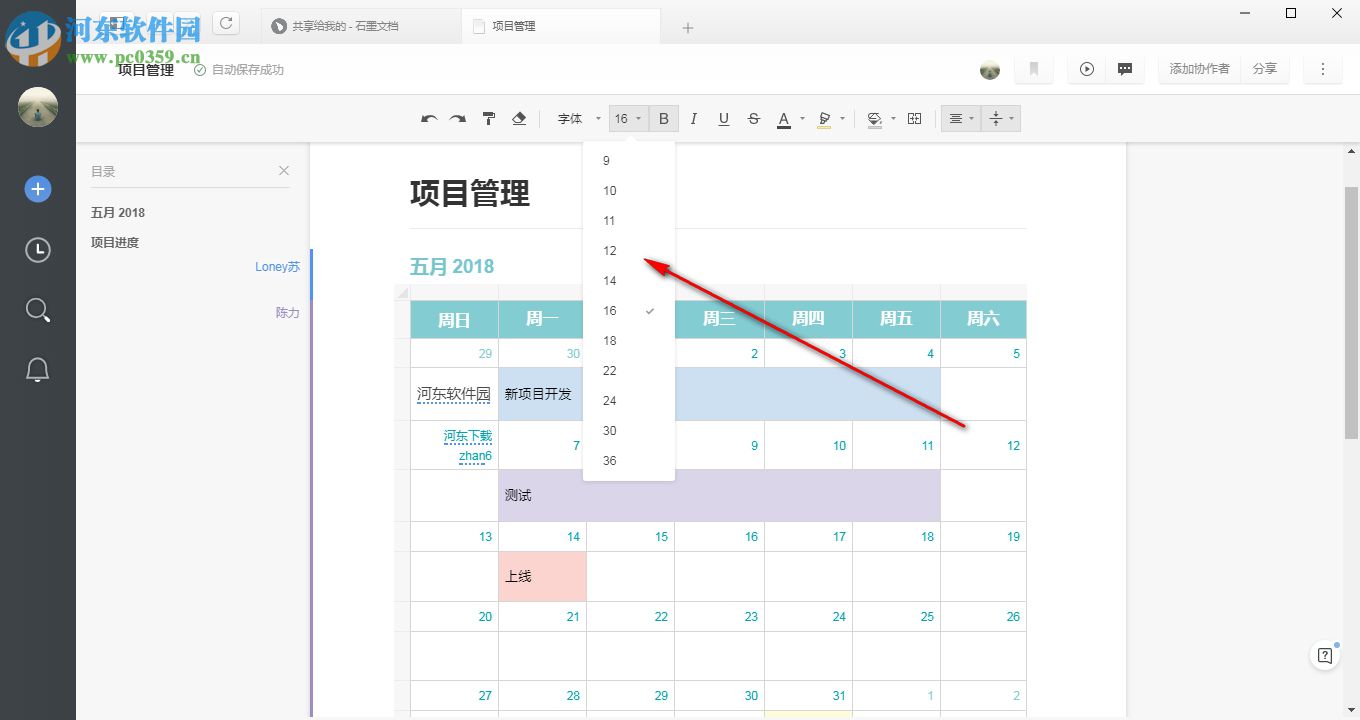Select the format painter tool
This screenshot has width=1360, height=720.
pyautogui.click(x=488, y=118)
